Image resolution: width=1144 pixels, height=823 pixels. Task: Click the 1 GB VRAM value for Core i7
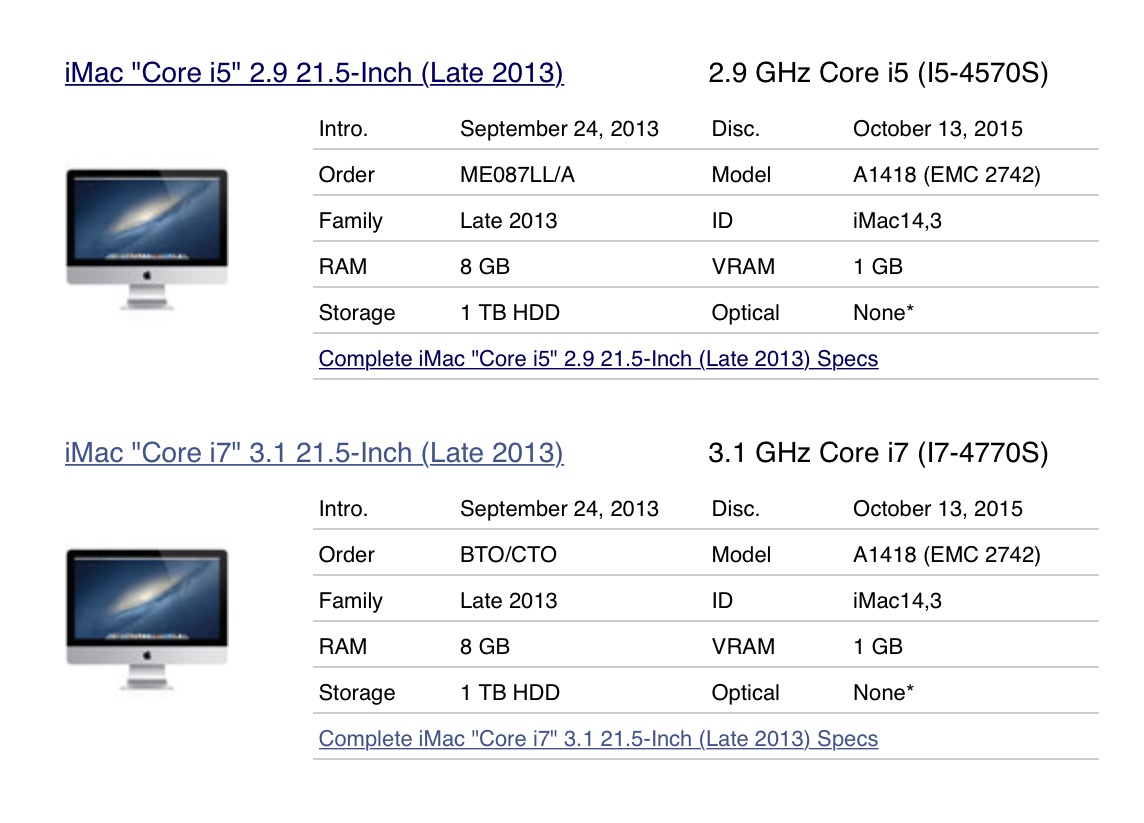[x=878, y=647]
